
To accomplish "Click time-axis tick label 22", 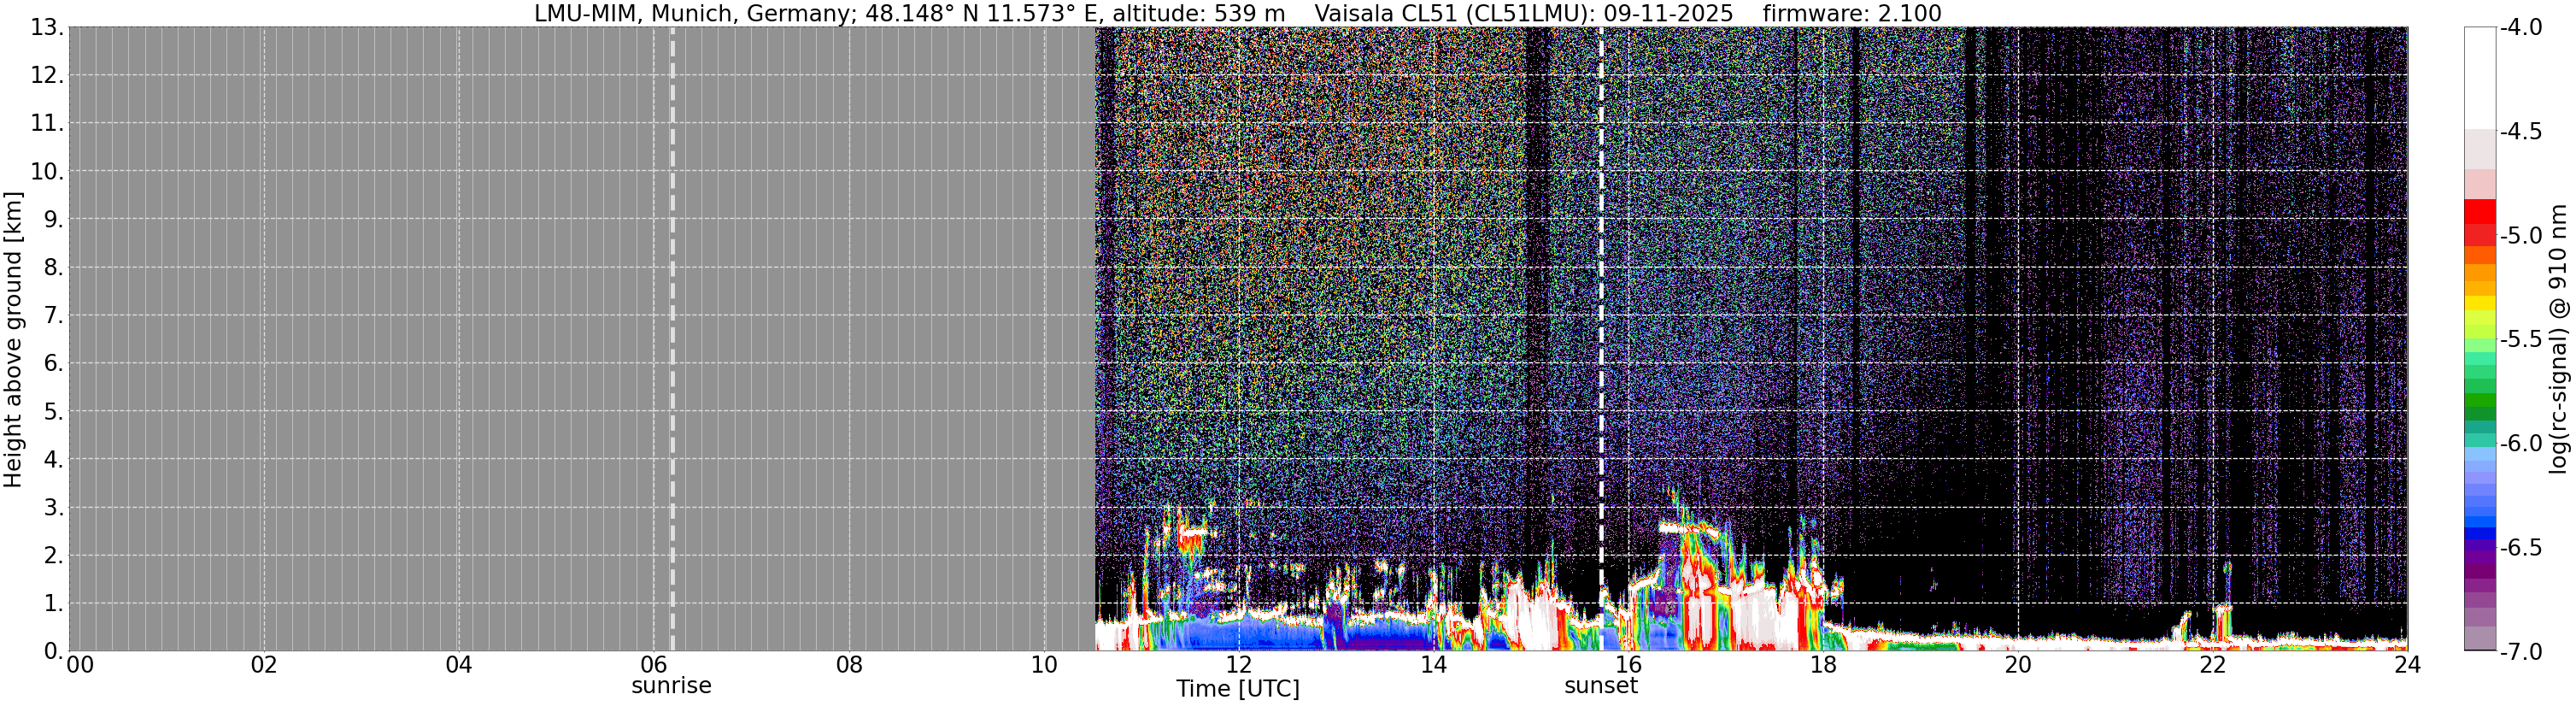I will (2213, 665).
